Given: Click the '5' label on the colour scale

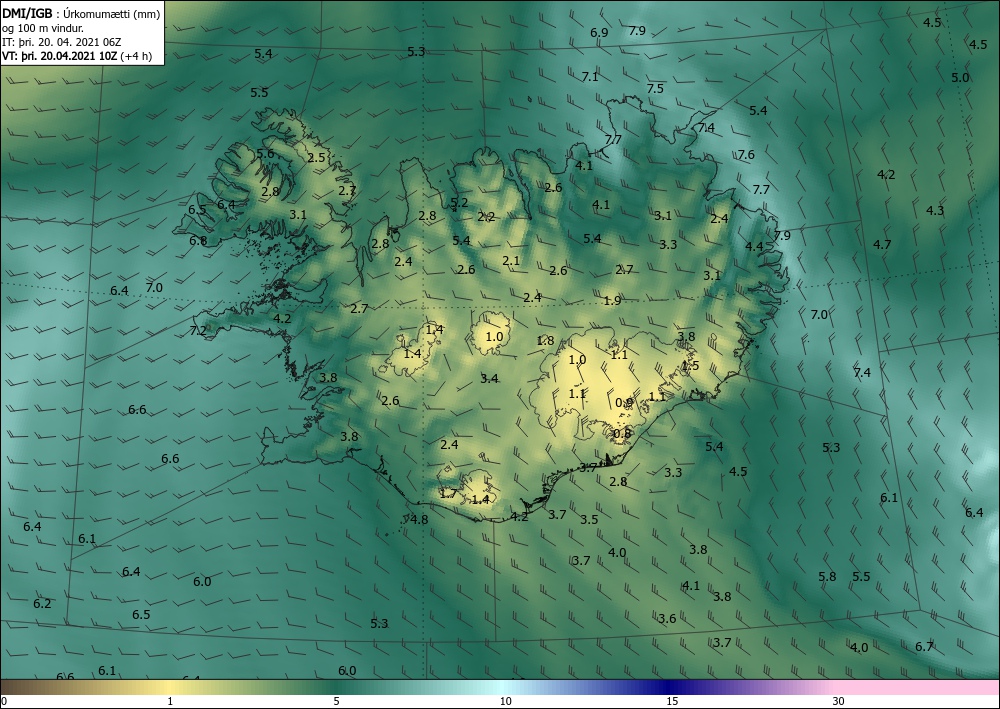Looking at the screenshot, I should (337, 702).
